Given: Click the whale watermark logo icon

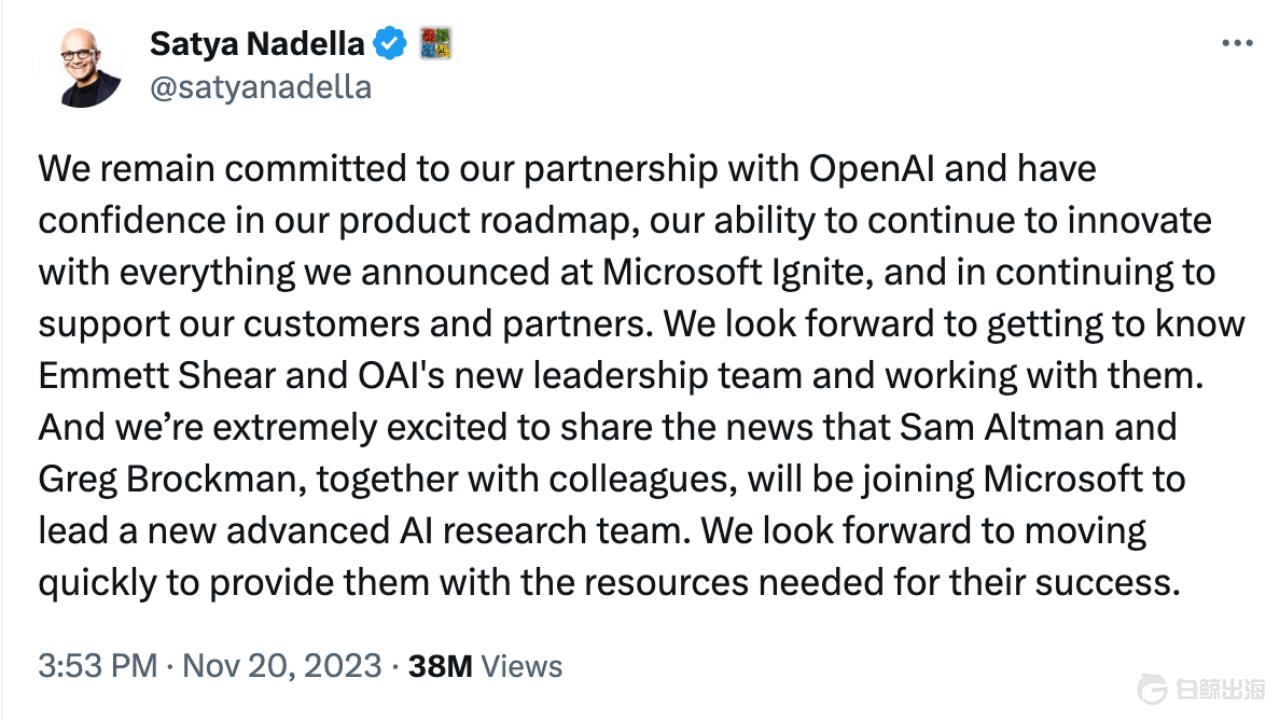Looking at the screenshot, I should pyautogui.click(x=1153, y=689).
